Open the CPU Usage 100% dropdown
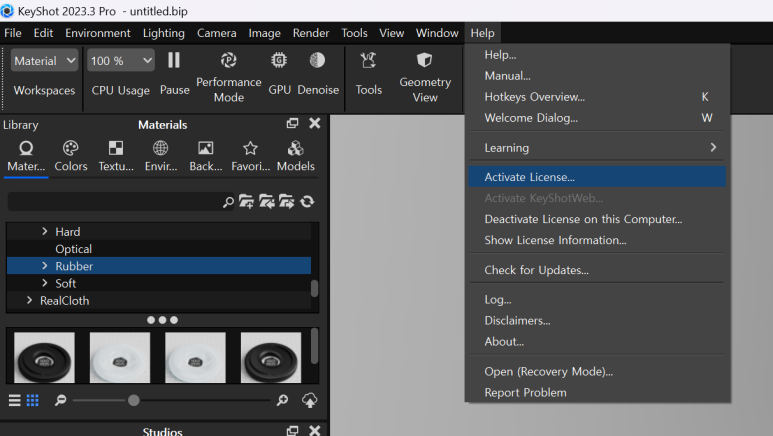The width and height of the screenshot is (773, 436). 120,61
